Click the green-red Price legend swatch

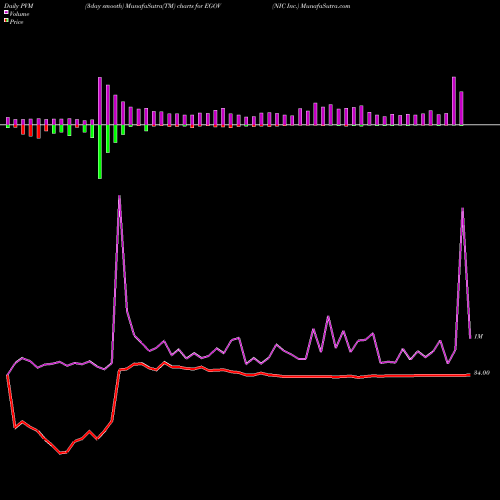(x=6, y=21)
